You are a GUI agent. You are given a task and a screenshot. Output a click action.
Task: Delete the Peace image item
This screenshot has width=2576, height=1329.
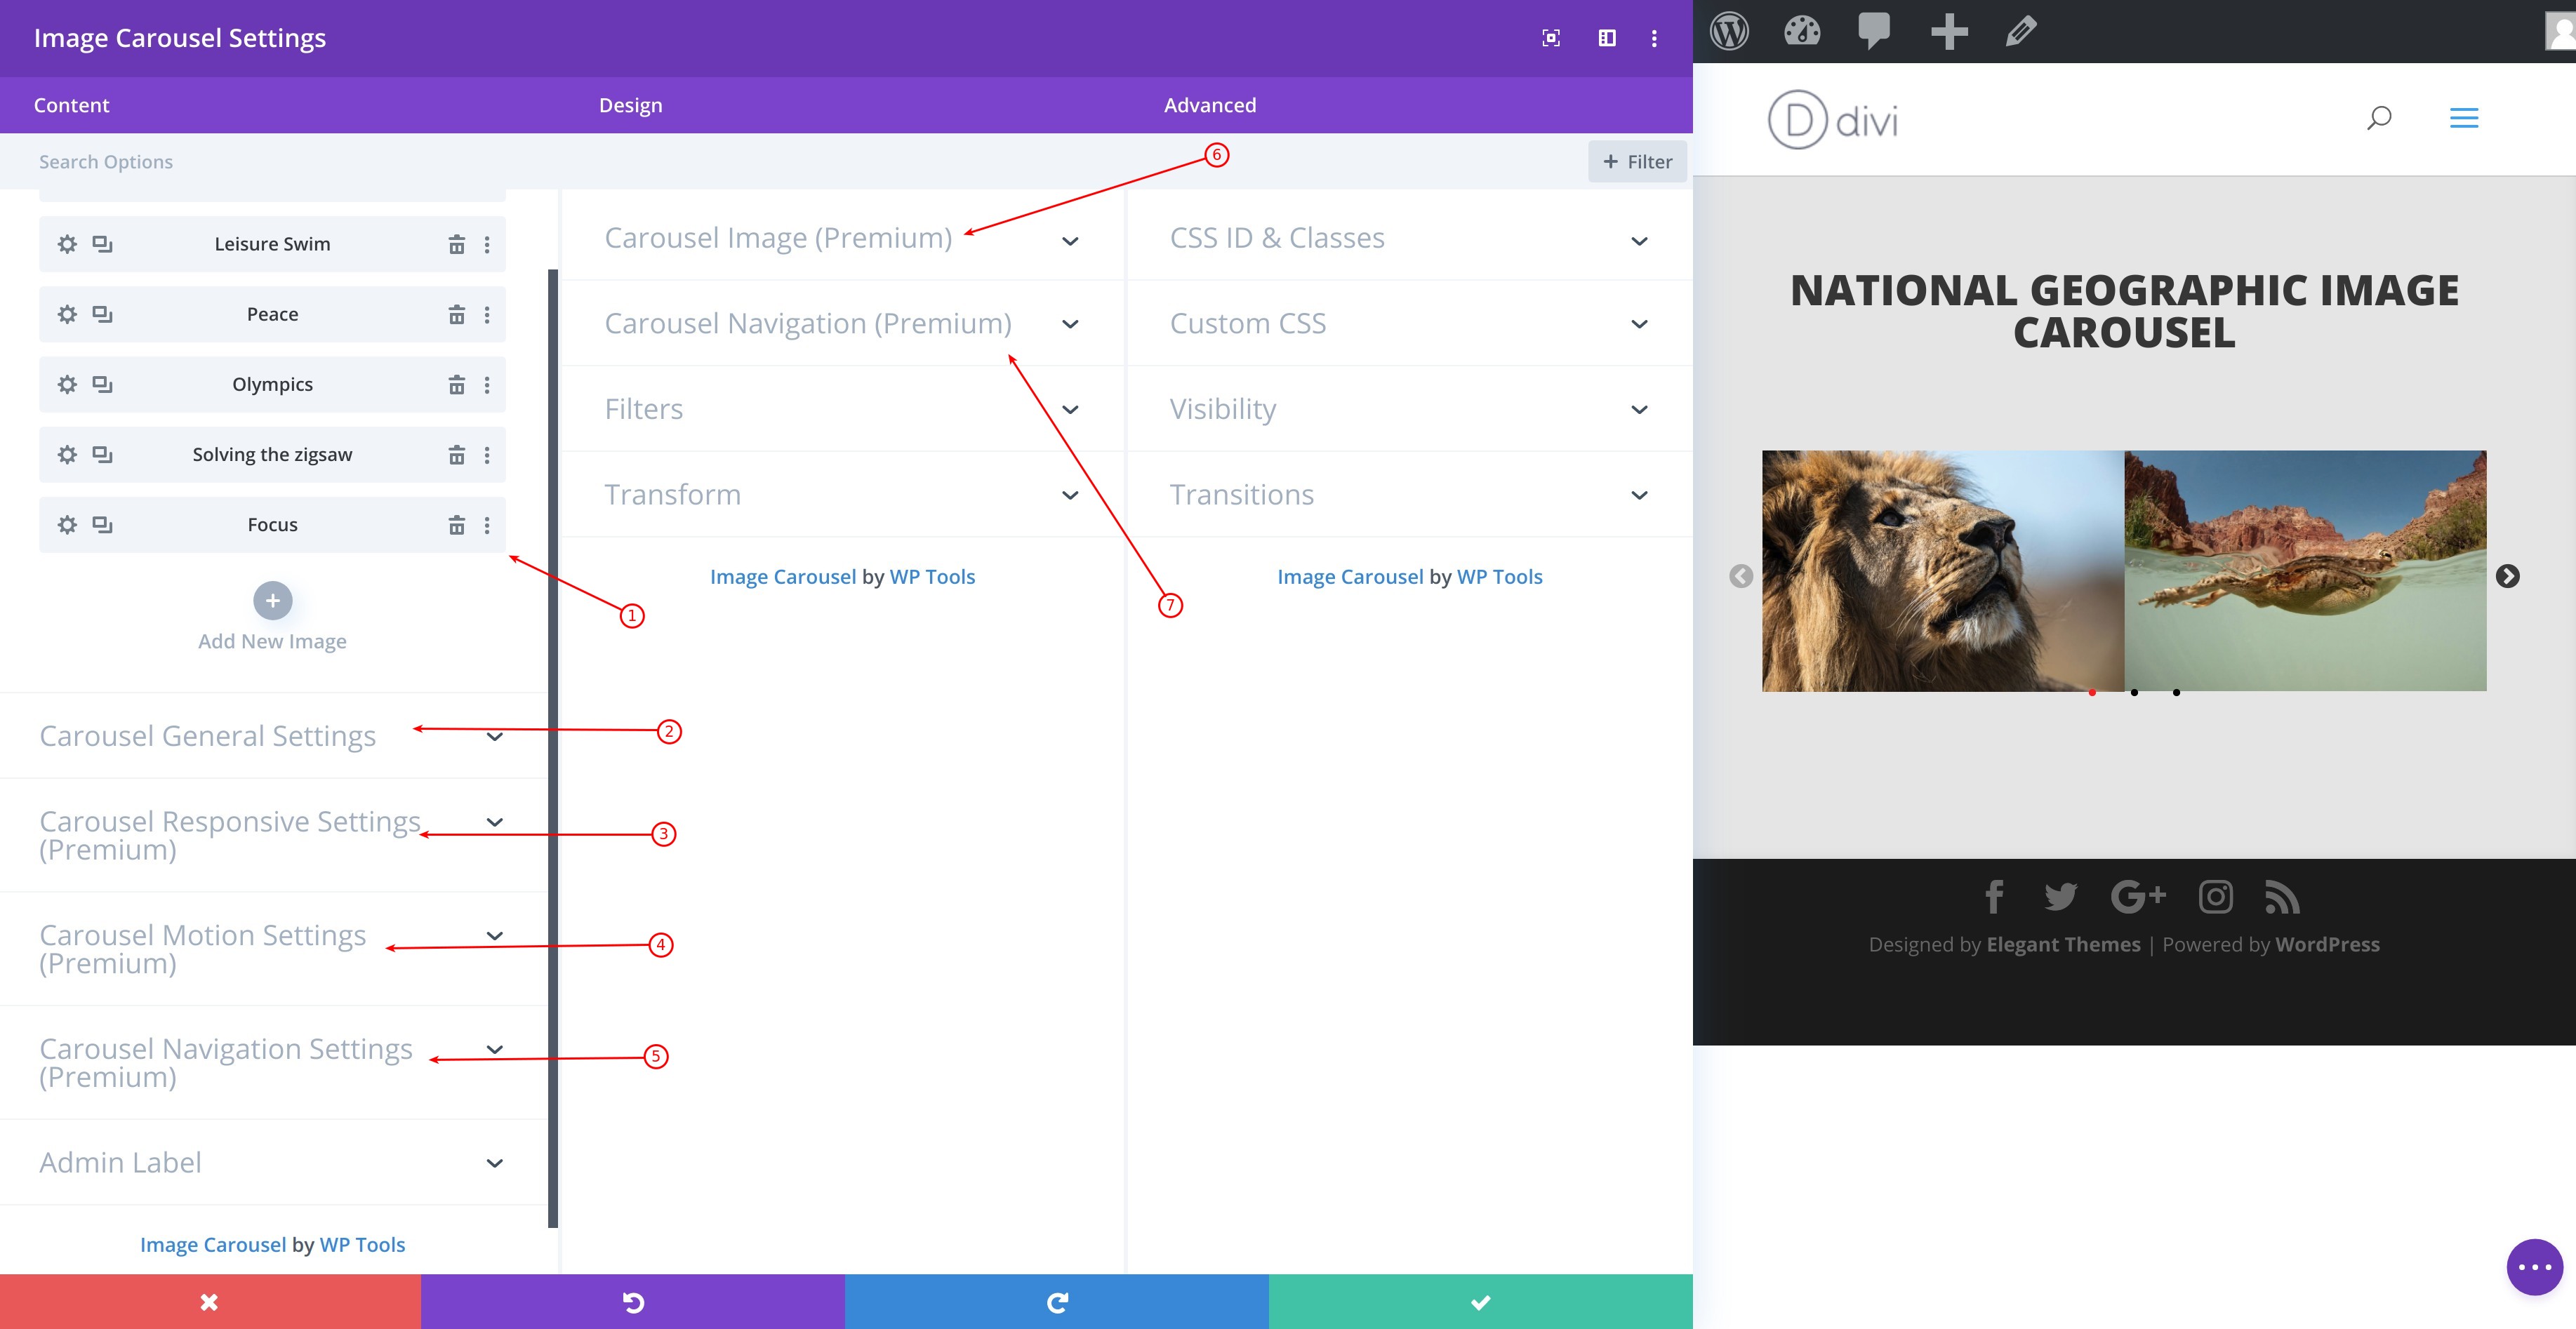[456, 314]
